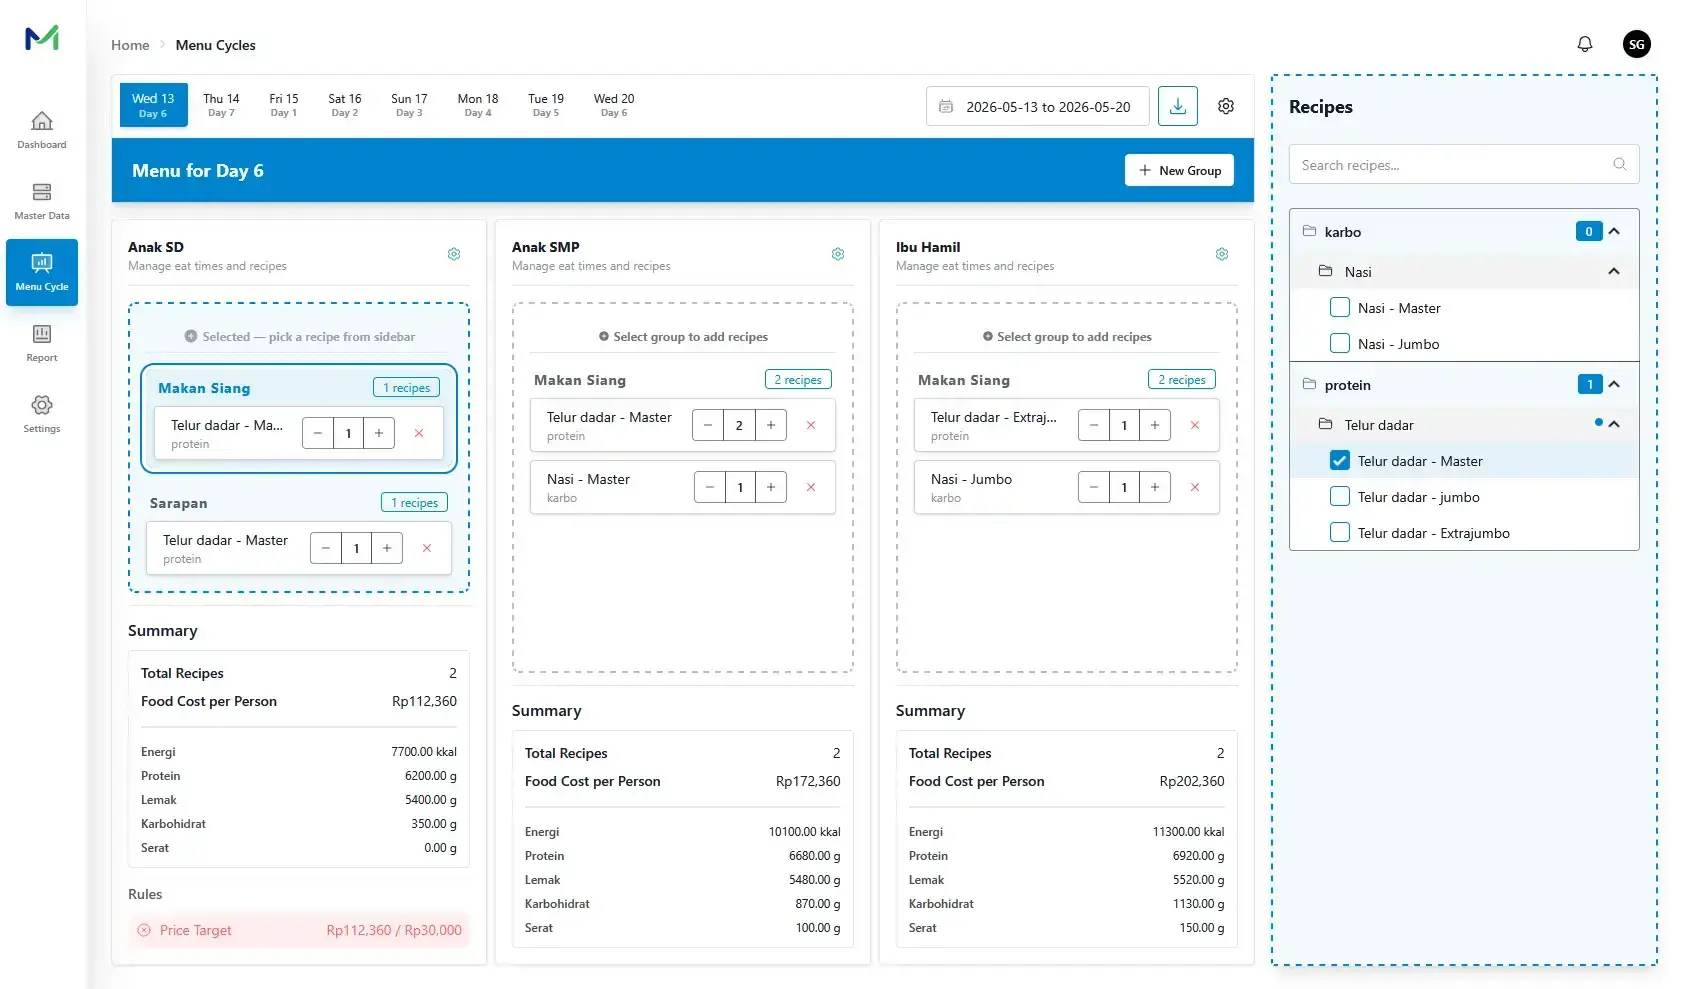
Task: Collapse the Telur dadar folder
Action: [1614, 425]
